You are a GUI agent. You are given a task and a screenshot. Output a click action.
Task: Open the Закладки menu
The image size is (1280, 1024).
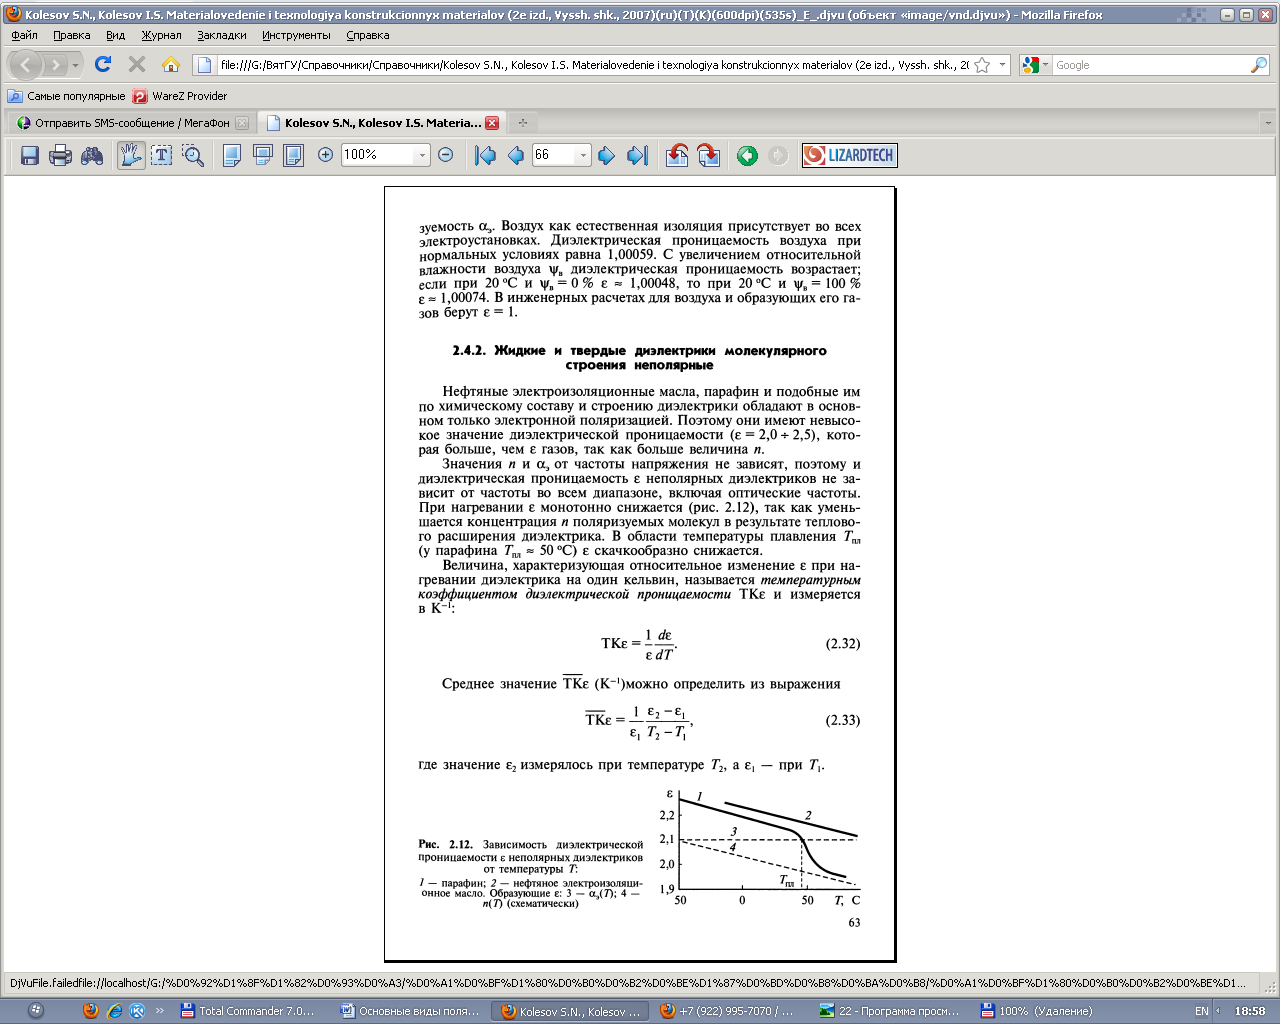pyautogui.click(x=221, y=35)
